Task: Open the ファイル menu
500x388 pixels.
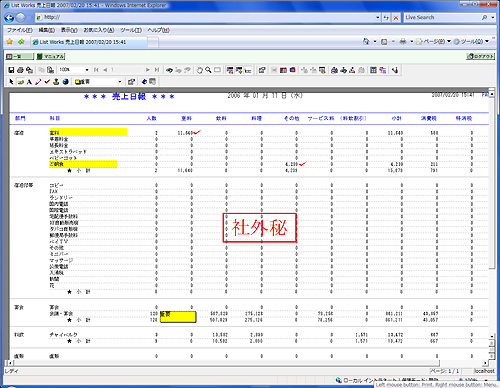Action: coord(20,30)
